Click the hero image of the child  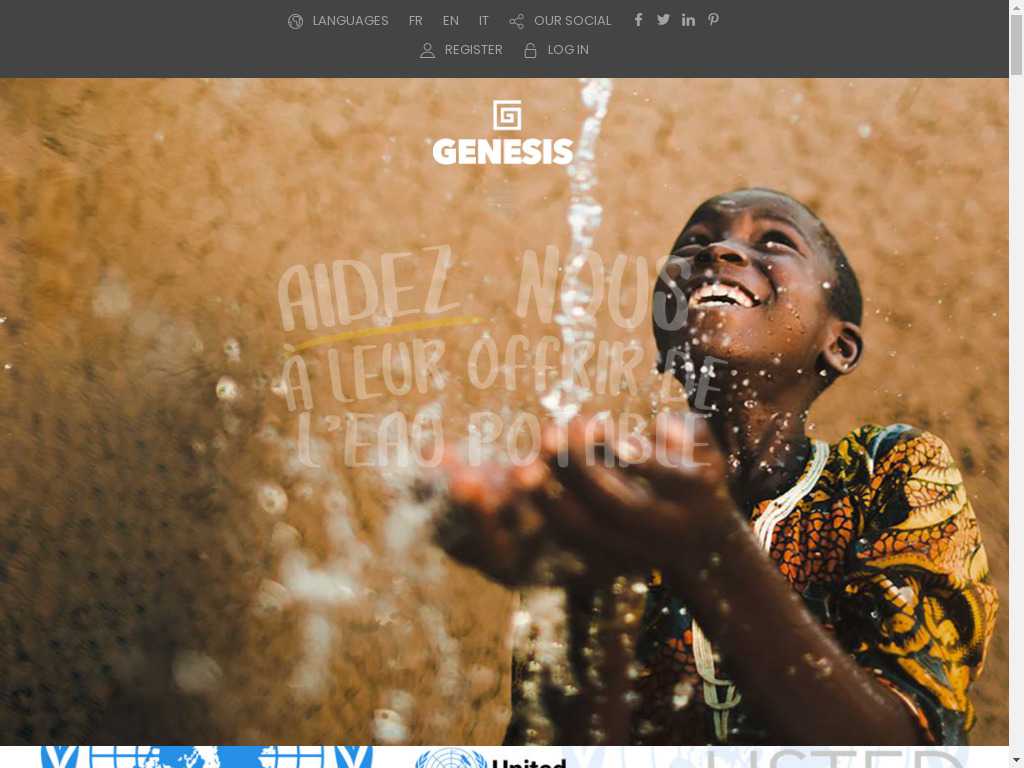coord(504,411)
